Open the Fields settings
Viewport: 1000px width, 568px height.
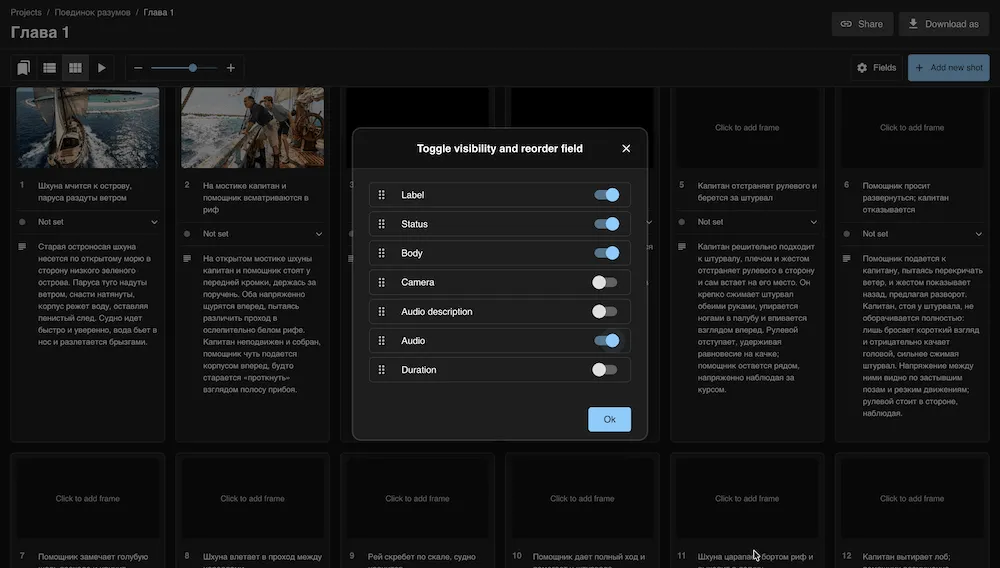click(876, 68)
